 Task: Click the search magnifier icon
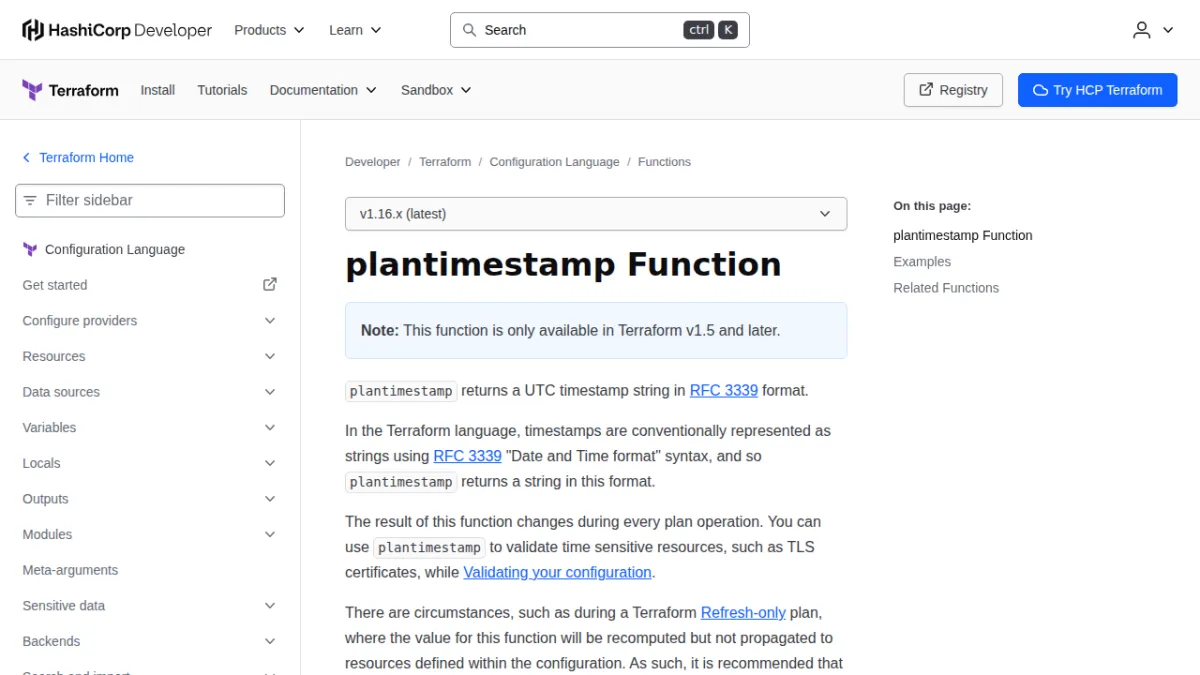[x=469, y=30]
